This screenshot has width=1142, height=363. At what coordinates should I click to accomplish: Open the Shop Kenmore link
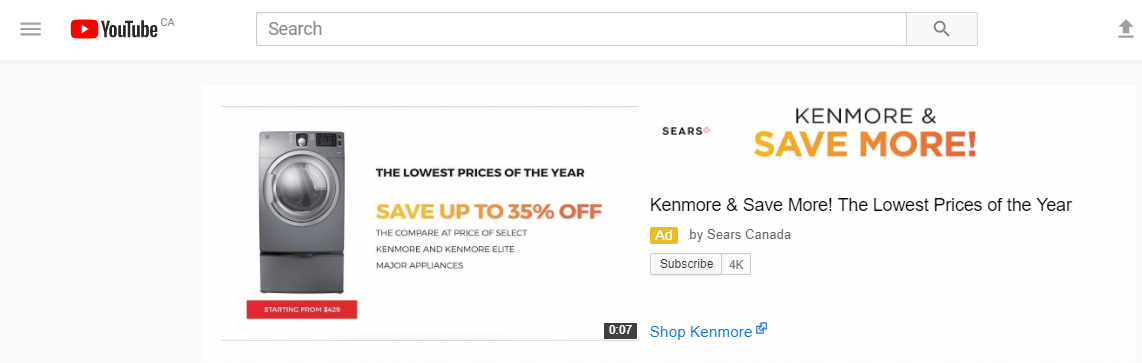tap(701, 332)
